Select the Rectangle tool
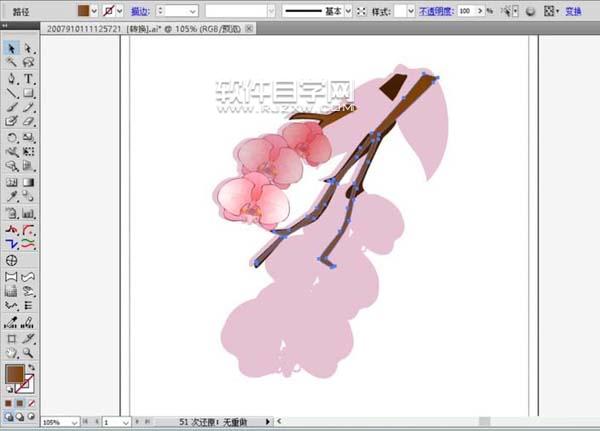The image size is (600, 431). [28, 93]
